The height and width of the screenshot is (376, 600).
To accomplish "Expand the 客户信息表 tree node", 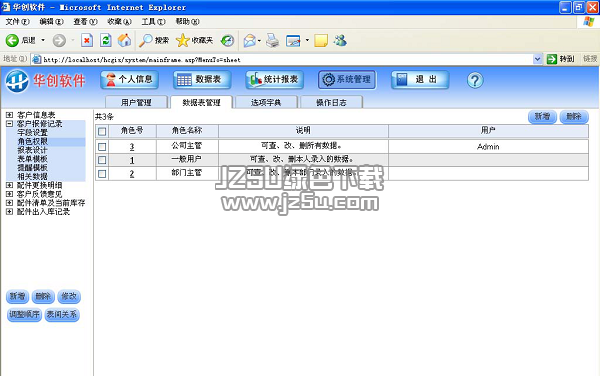I will [x=10, y=115].
